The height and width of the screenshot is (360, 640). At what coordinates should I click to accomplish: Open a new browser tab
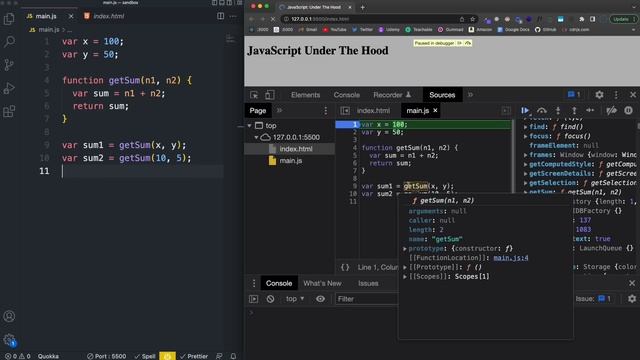click(x=362, y=7)
